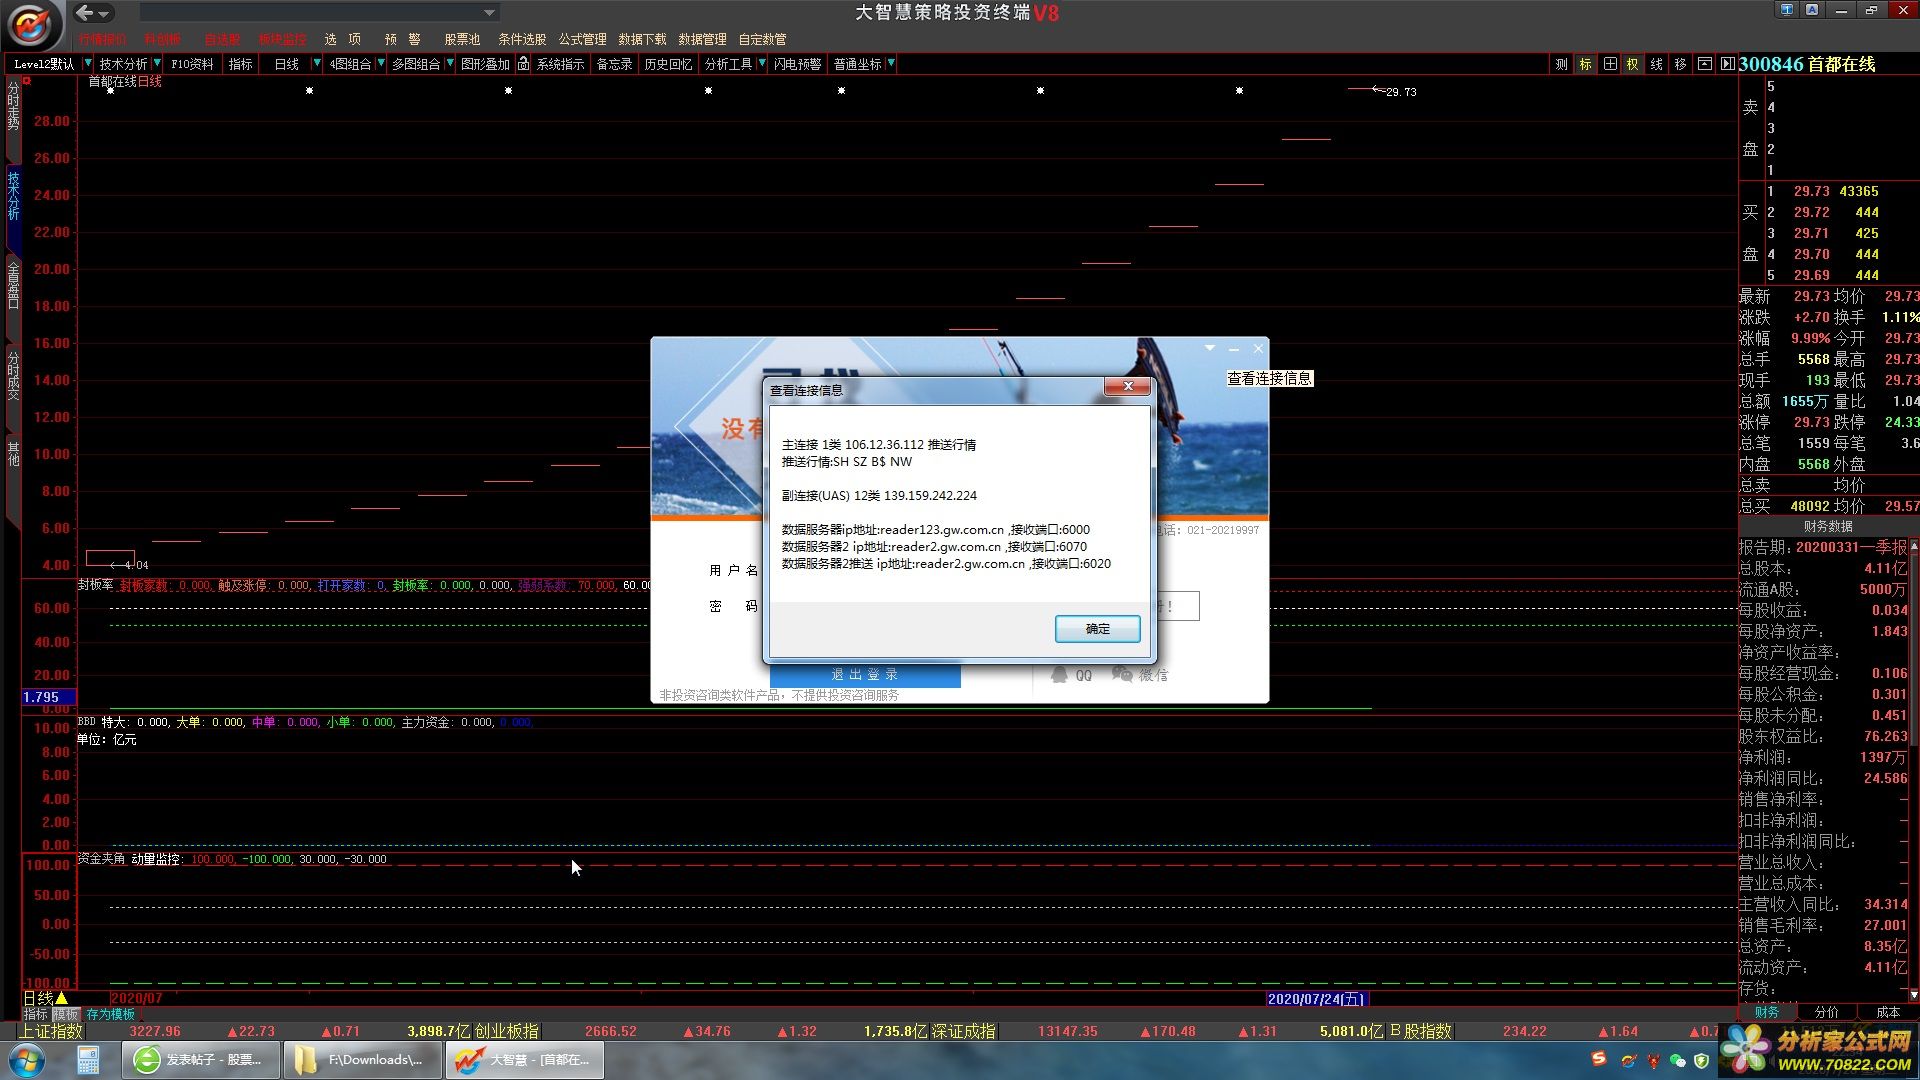
Task: Open the 数据管理 menu
Action: click(702, 39)
